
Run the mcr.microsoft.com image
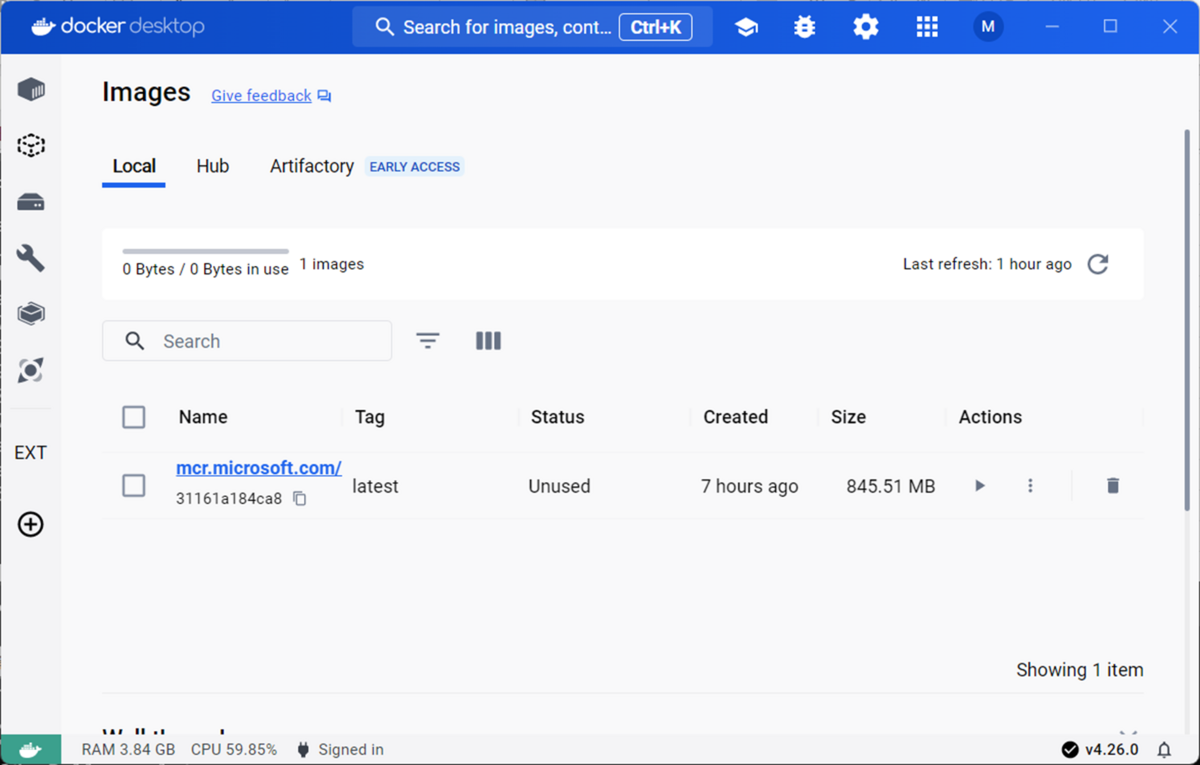980,486
